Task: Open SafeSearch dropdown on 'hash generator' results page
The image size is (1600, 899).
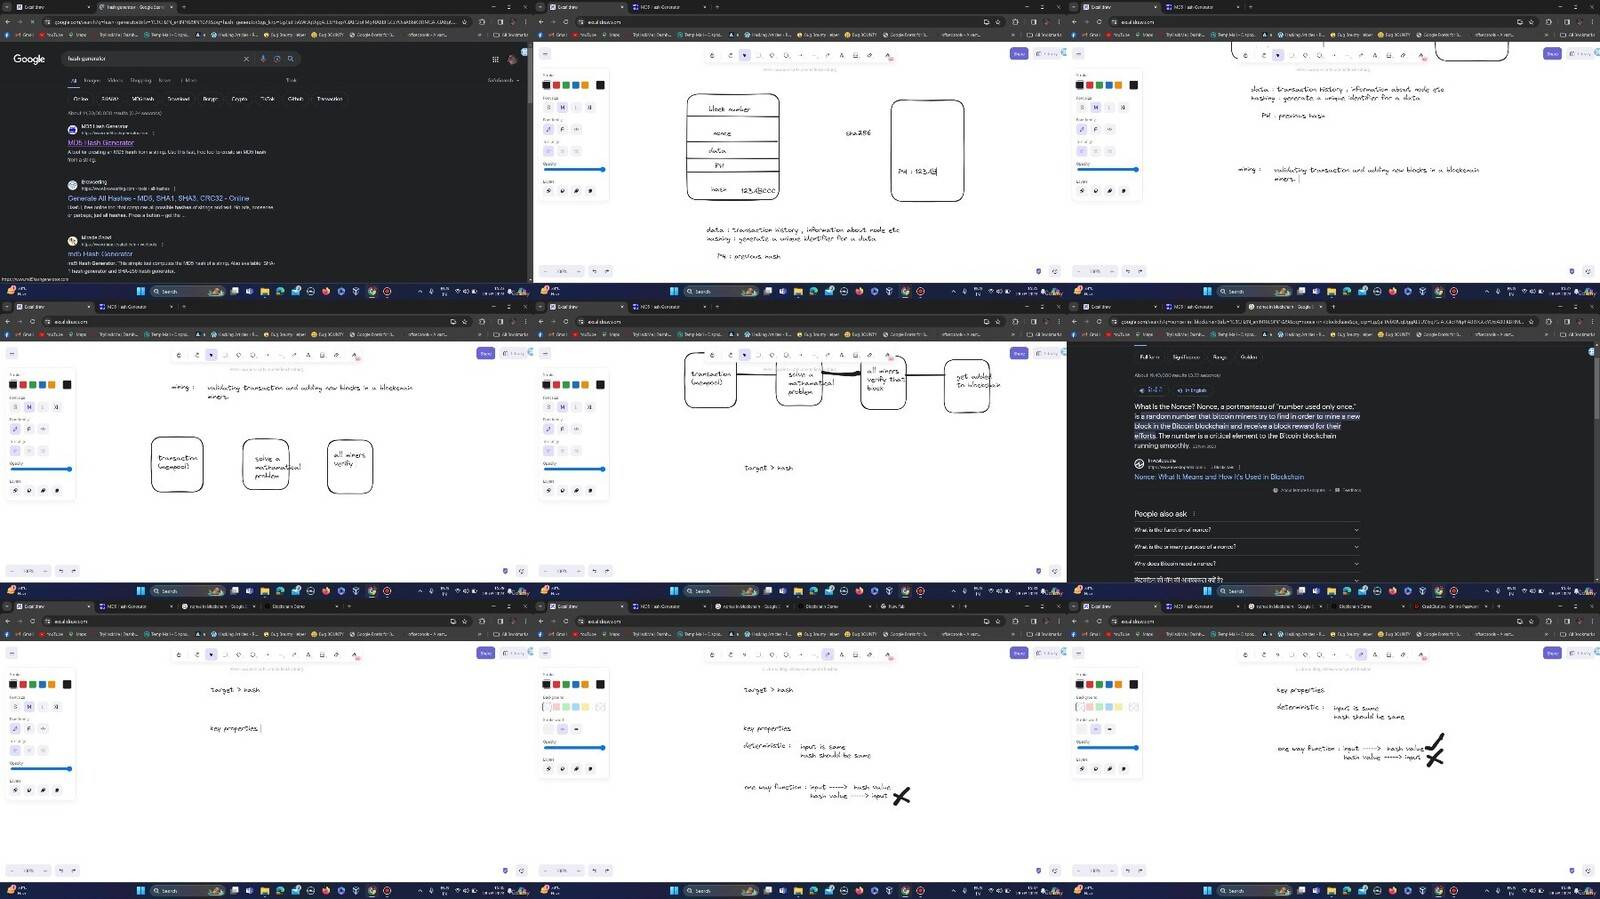Action: pyautogui.click(x=503, y=80)
